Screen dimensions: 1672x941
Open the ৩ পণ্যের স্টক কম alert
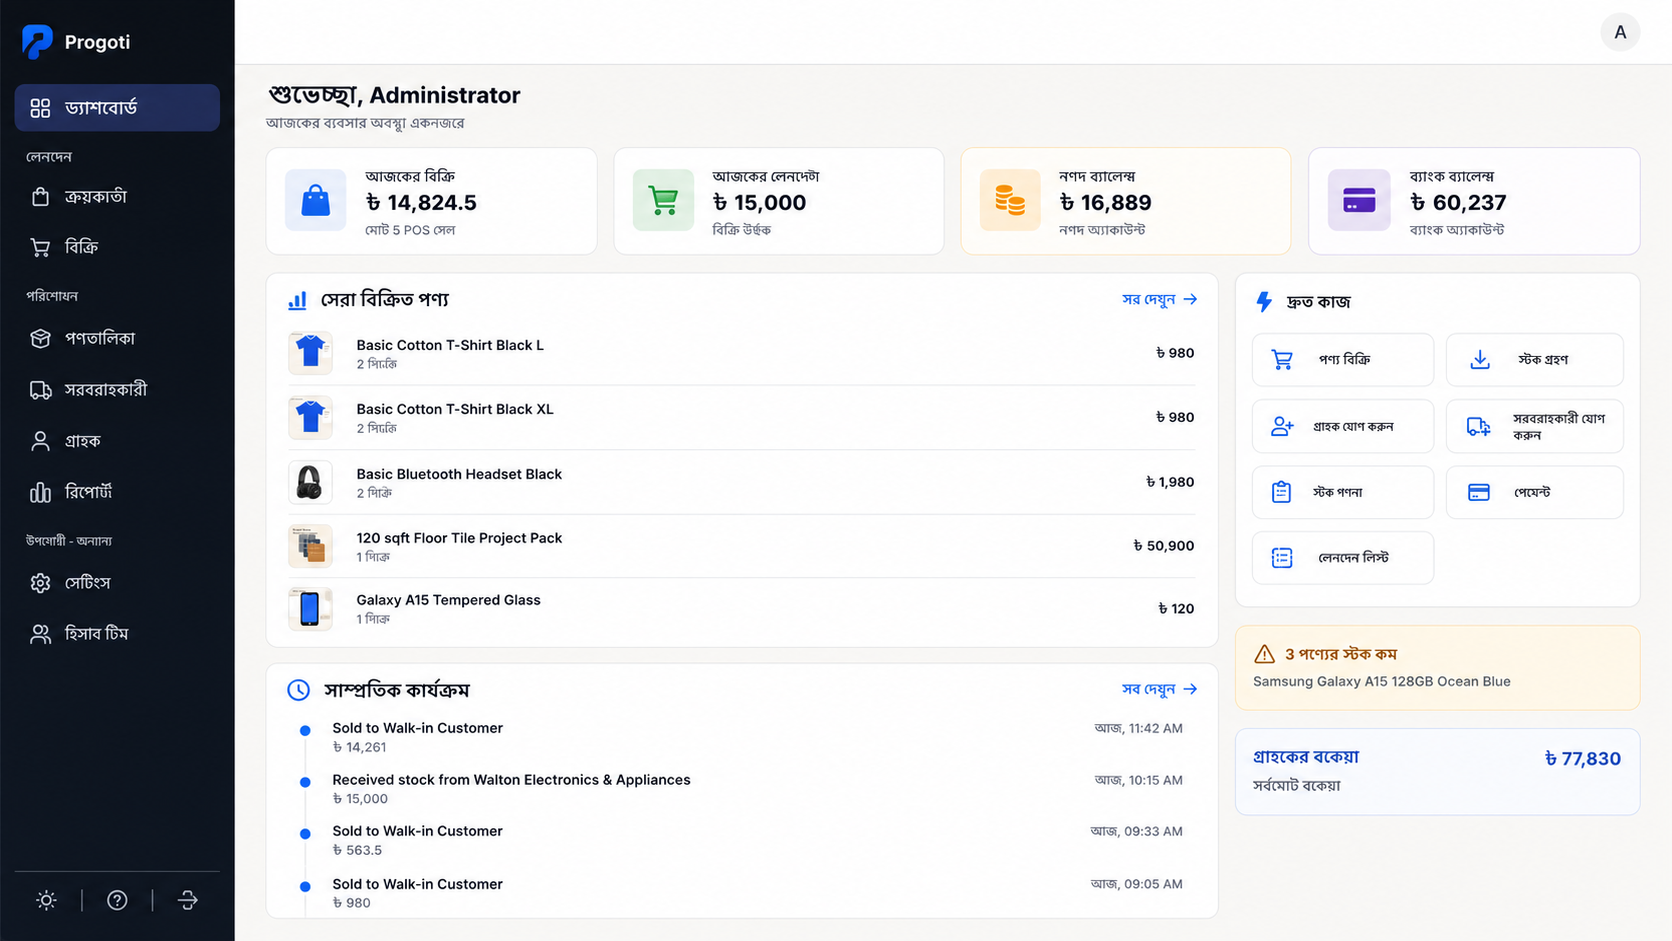click(x=1437, y=667)
